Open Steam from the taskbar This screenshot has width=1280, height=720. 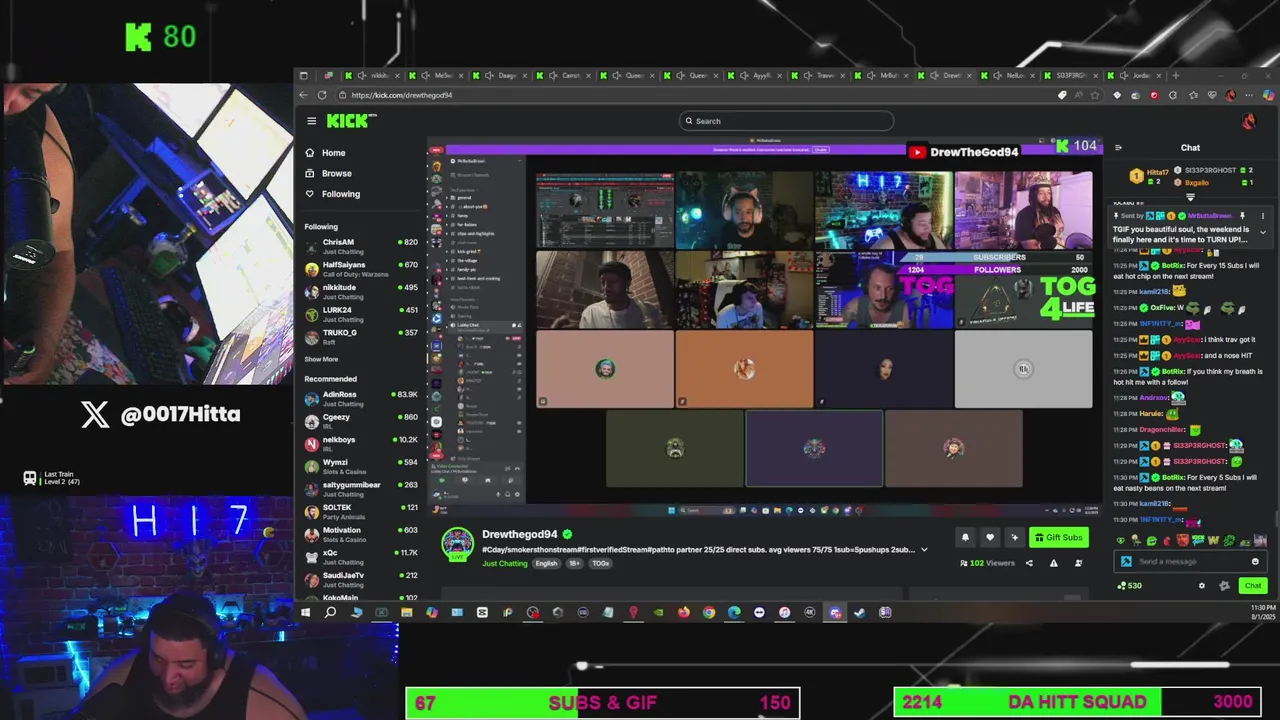[859, 612]
